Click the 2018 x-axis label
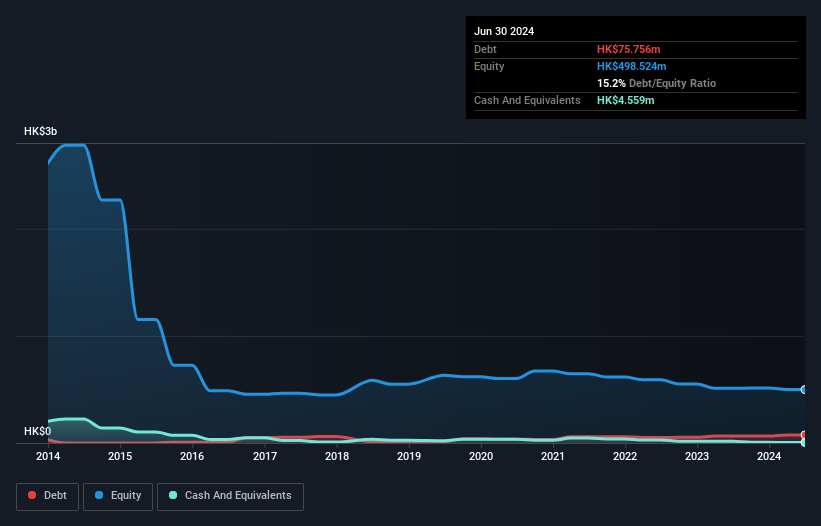This screenshot has width=821, height=526. point(337,456)
